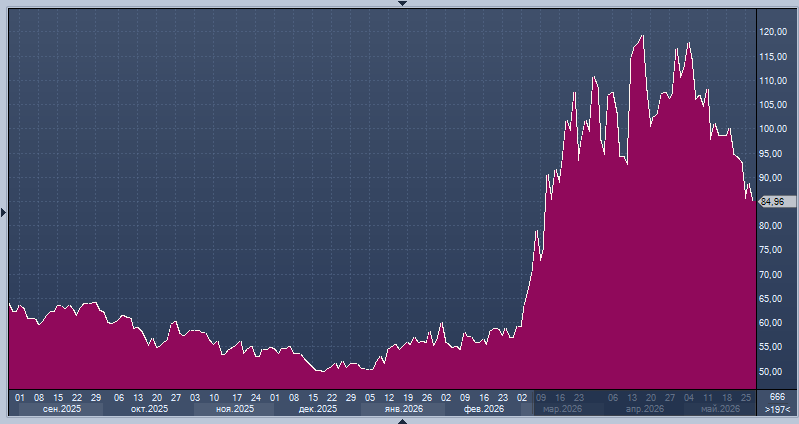799x424 pixels.
Task: Select the май.2026 month segment
Action: [x=721, y=409]
